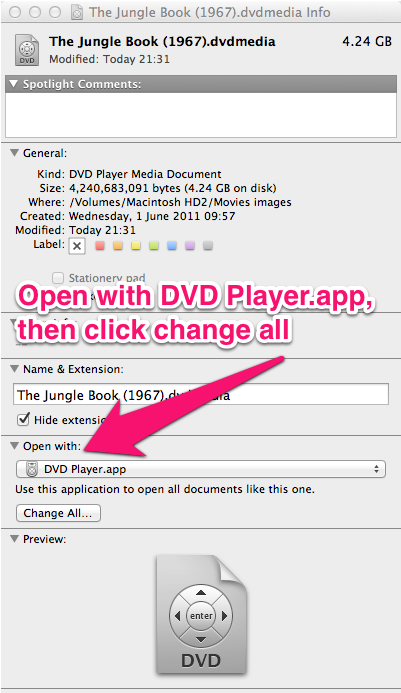Apply the green label color
The height and width of the screenshot is (693, 401).
click(x=154, y=245)
